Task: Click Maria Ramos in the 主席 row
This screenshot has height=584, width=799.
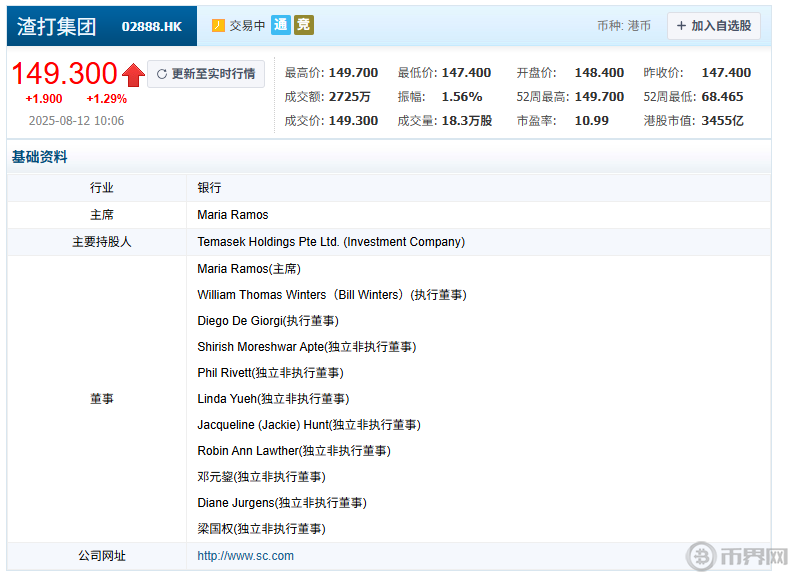Action: point(233,215)
